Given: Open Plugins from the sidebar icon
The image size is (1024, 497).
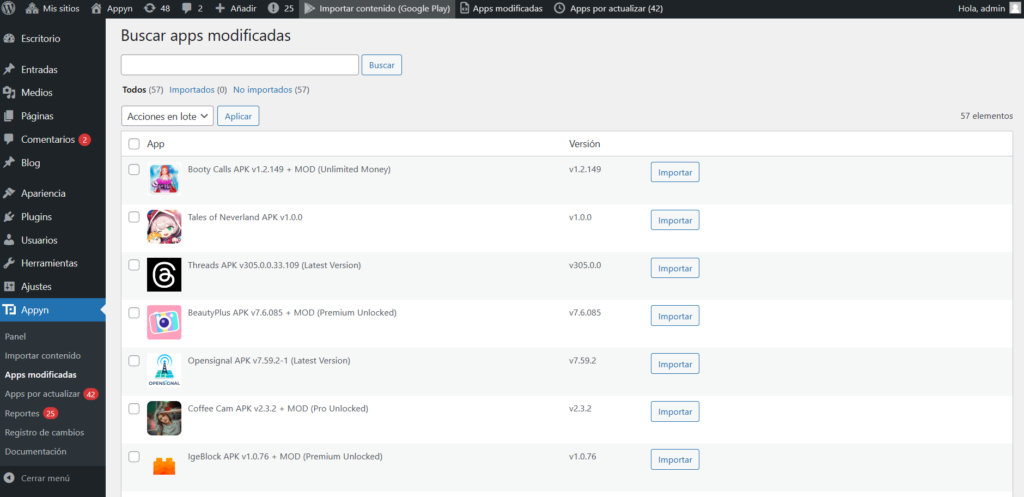Looking at the screenshot, I should coord(9,216).
